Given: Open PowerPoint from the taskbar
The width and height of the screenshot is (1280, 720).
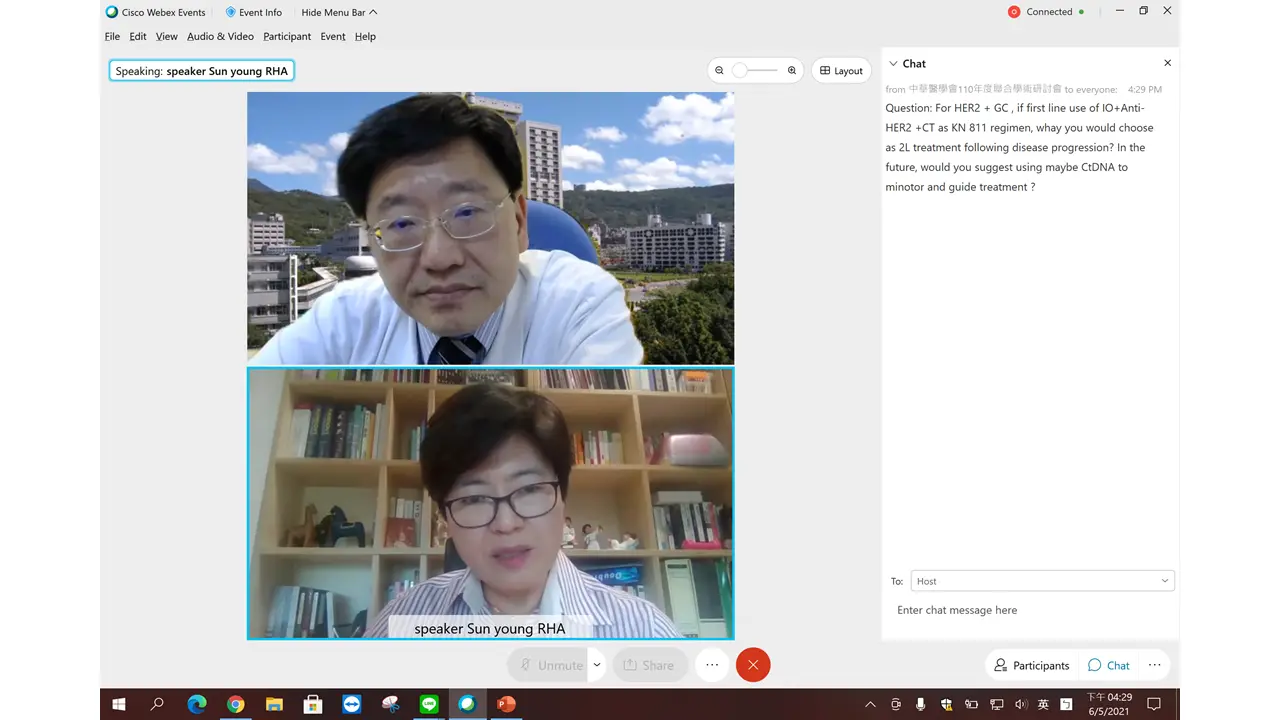Looking at the screenshot, I should [506, 704].
